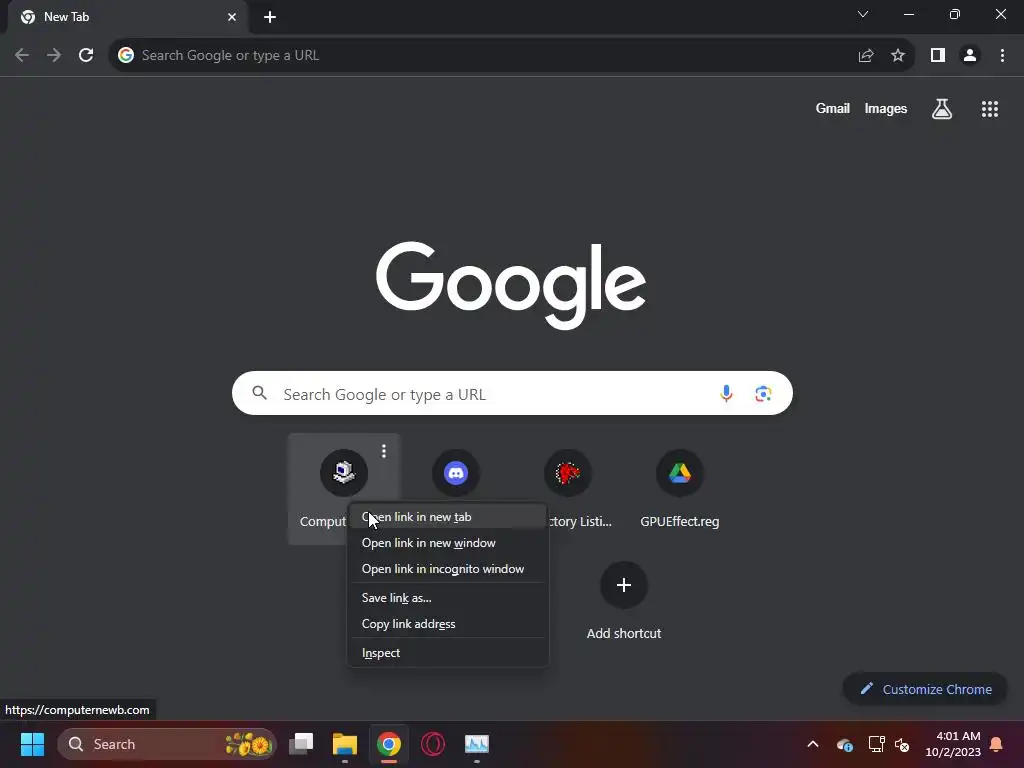Open the Google apps grid icon
This screenshot has width=1024, height=768.
(990, 109)
